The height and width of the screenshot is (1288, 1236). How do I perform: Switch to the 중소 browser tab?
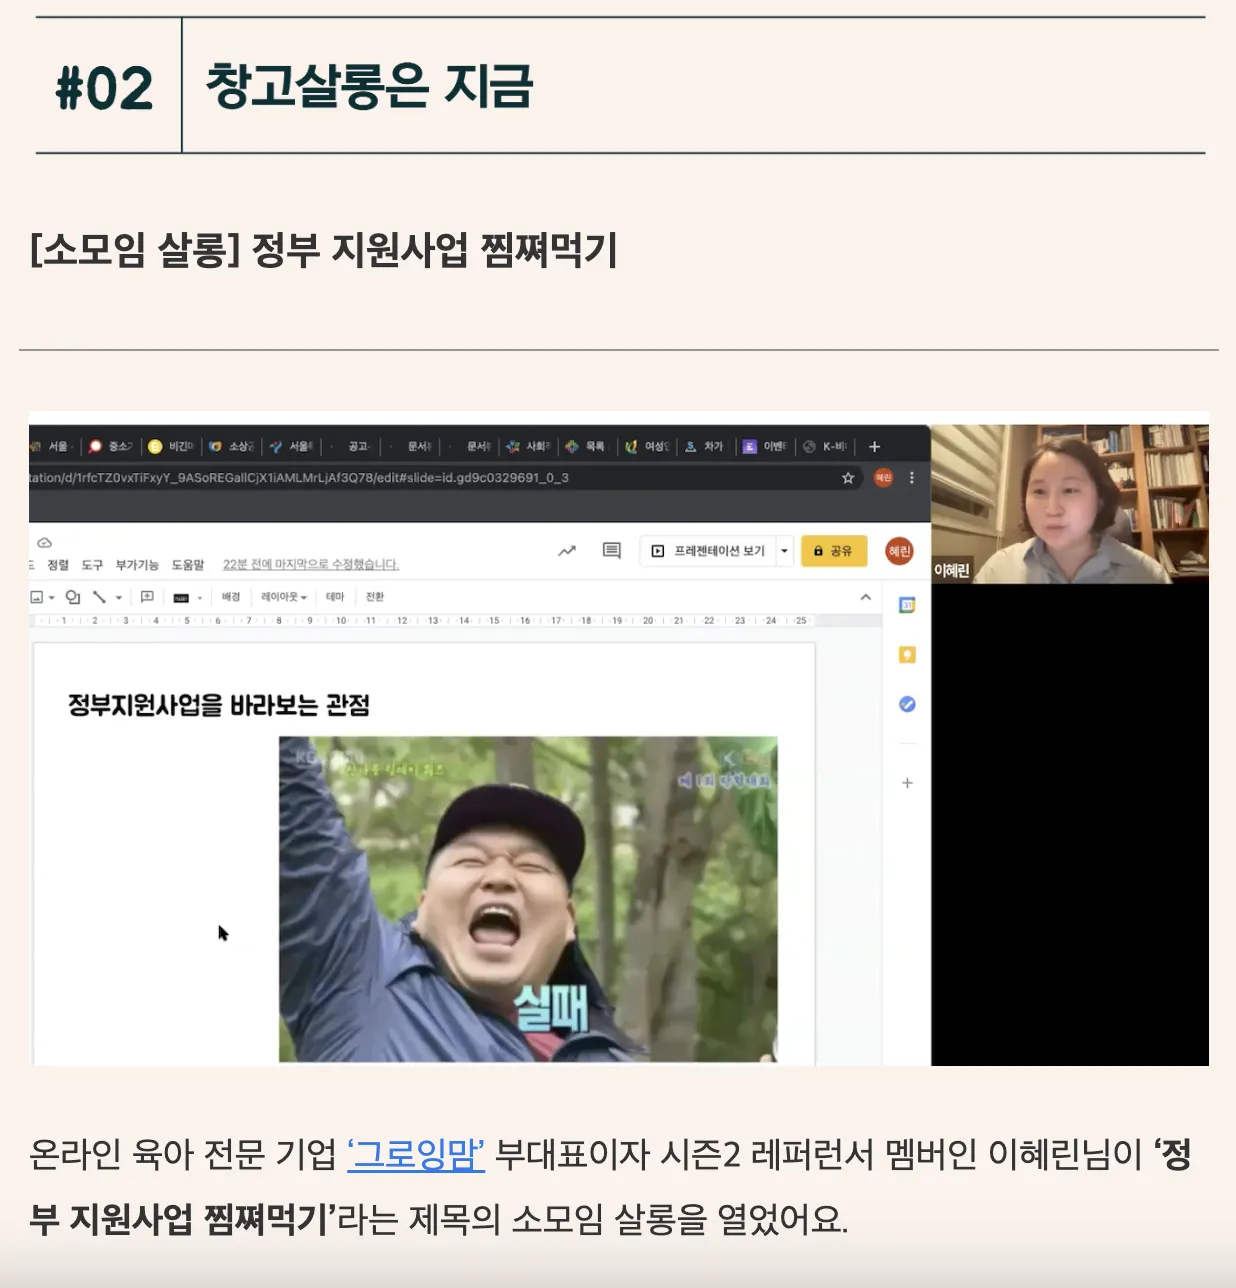coord(112,446)
